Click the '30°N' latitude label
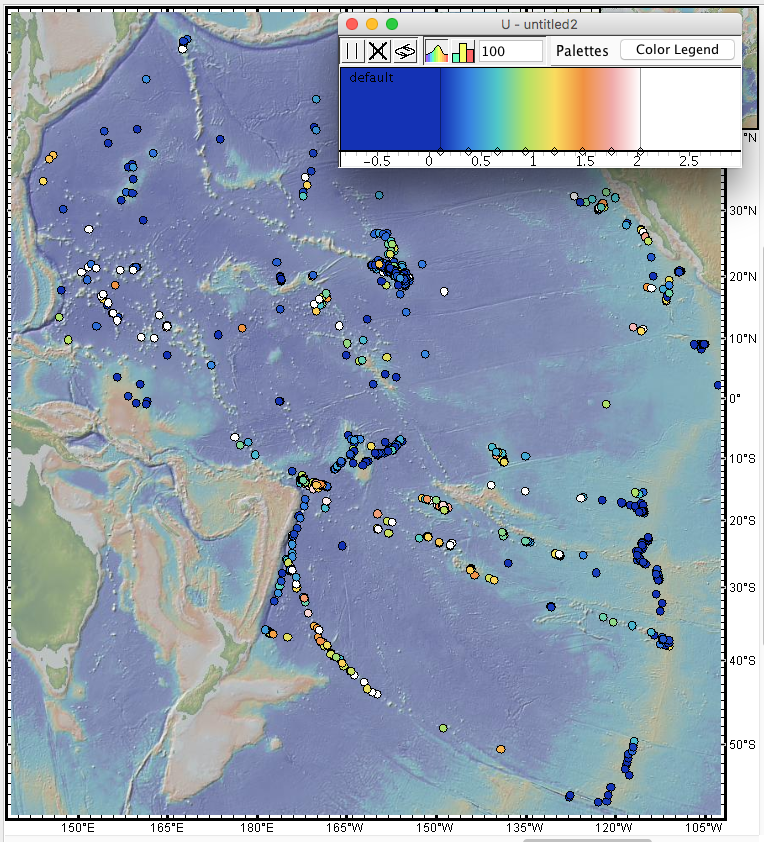Image resolution: width=764 pixels, height=842 pixels. pyautogui.click(x=743, y=211)
